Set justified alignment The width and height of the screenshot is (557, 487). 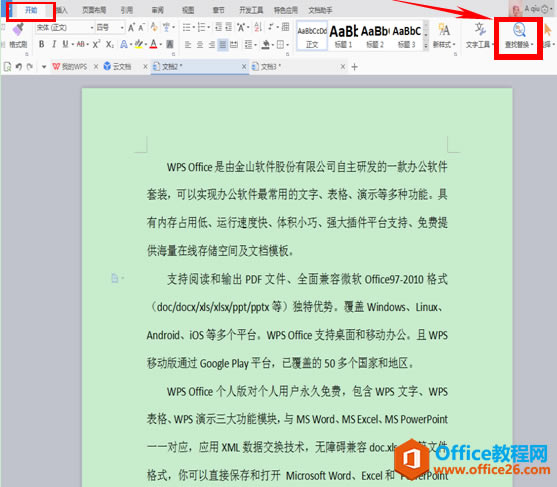223,45
